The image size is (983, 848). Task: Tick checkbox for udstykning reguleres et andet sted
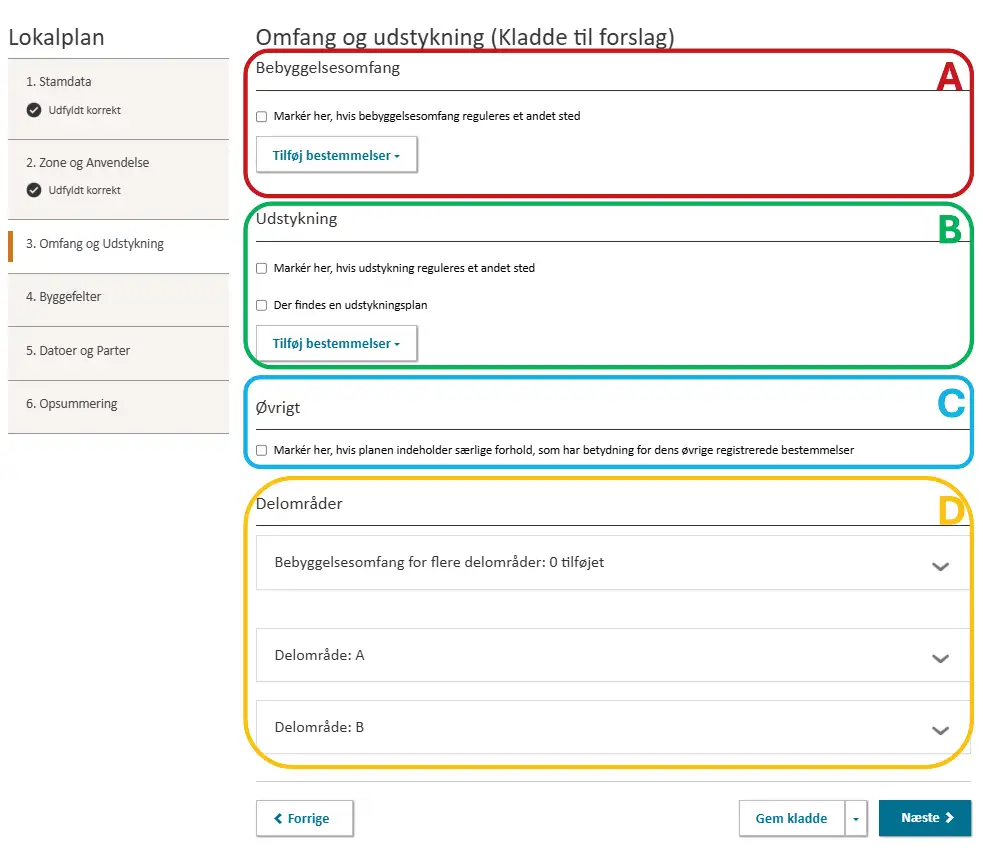(x=262, y=269)
